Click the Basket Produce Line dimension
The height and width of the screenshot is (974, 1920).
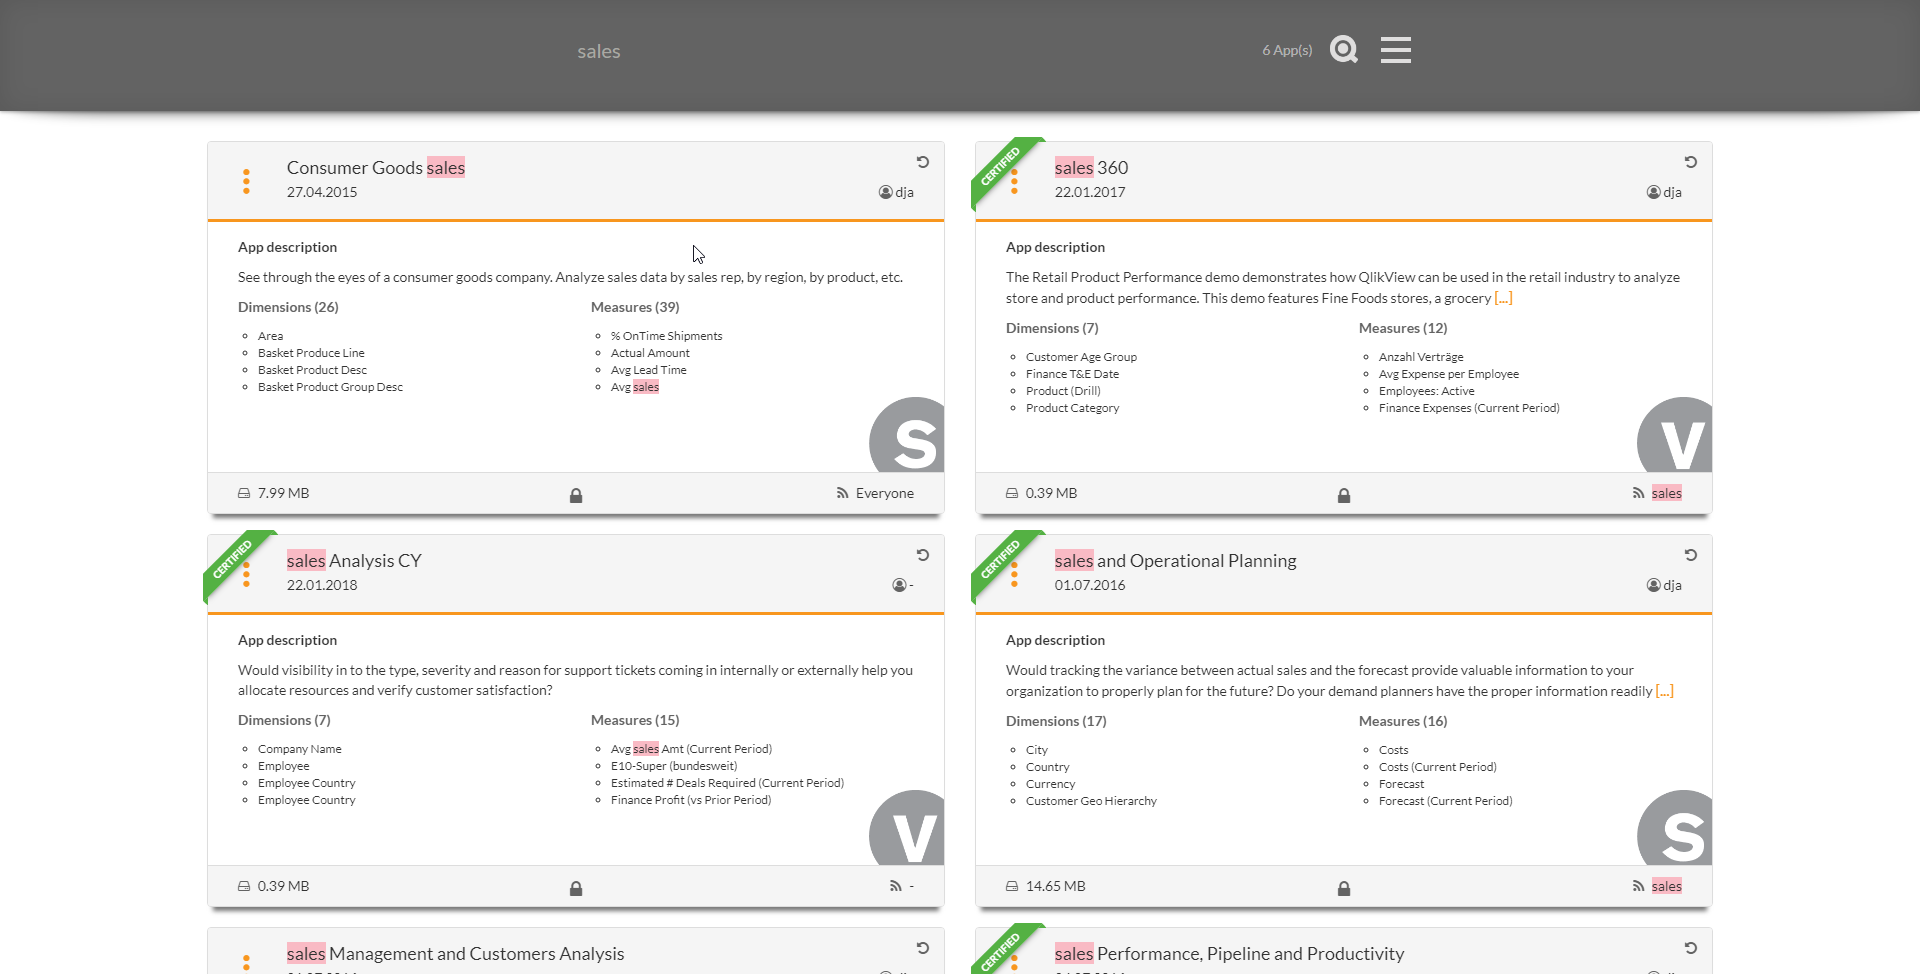point(311,353)
